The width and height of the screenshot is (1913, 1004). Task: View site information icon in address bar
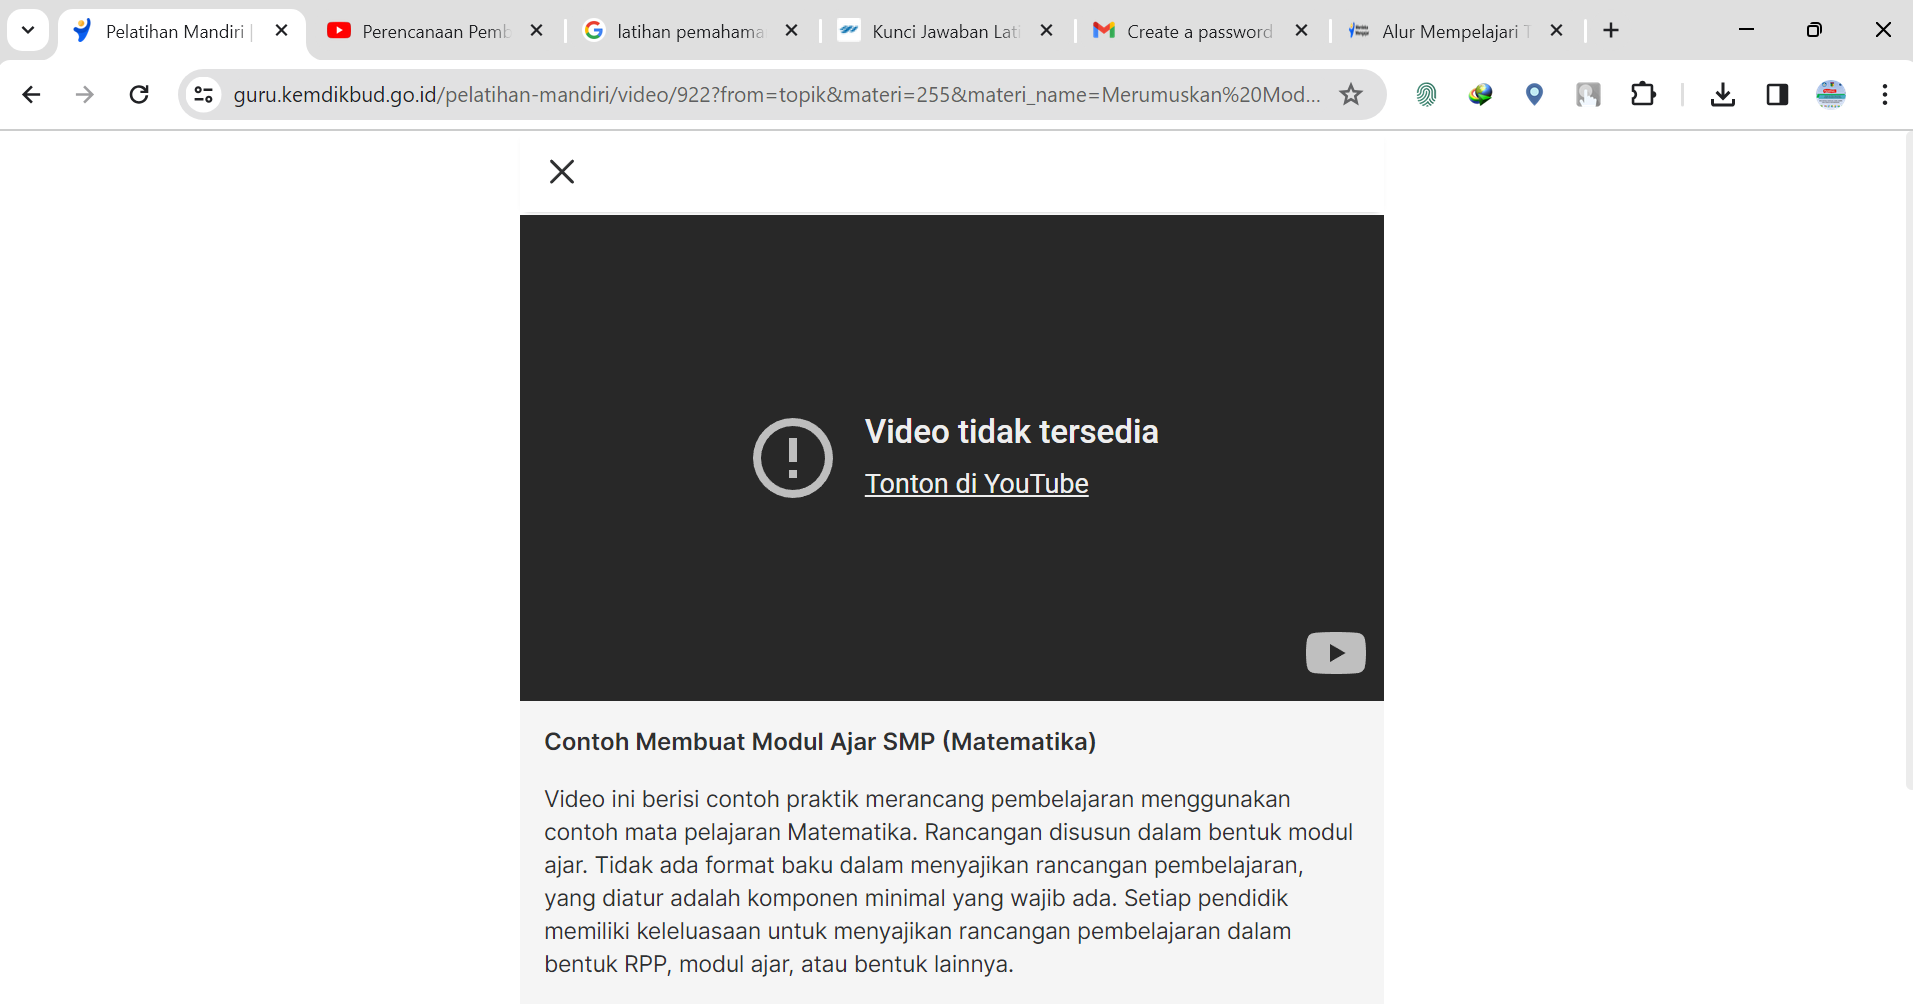click(204, 95)
